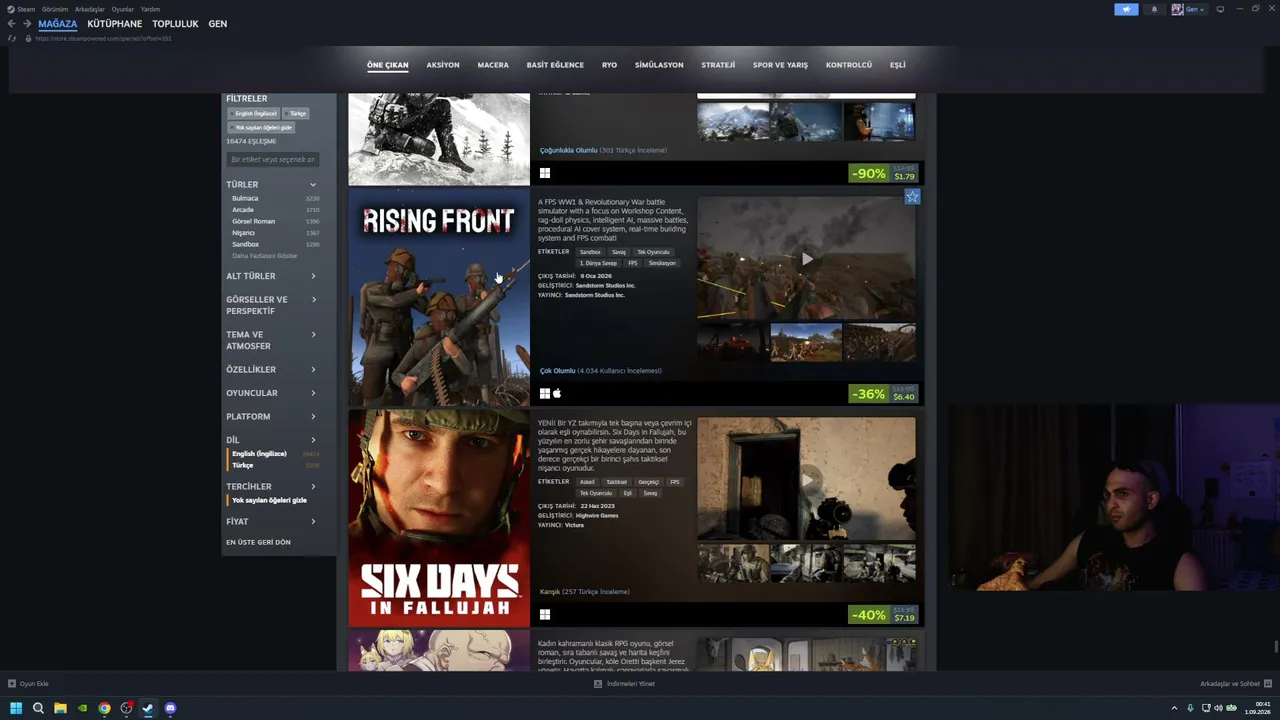Show hidden system tray icons
1280x720 pixels.
(x=1174, y=708)
